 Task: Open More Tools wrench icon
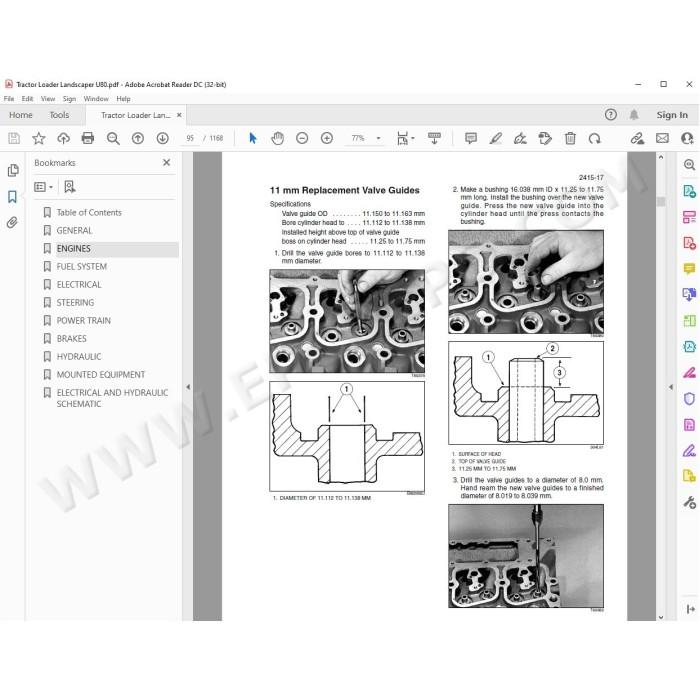(689, 502)
